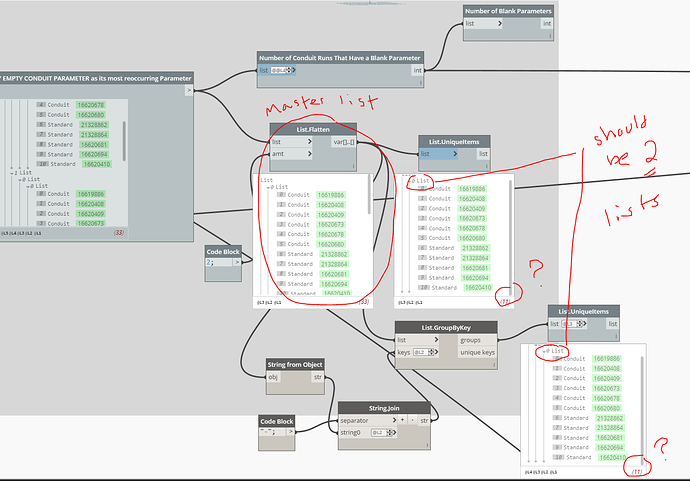
Task: Click the 'list' input chevron on List.GroupByKey
Action: click(x=436, y=340)
